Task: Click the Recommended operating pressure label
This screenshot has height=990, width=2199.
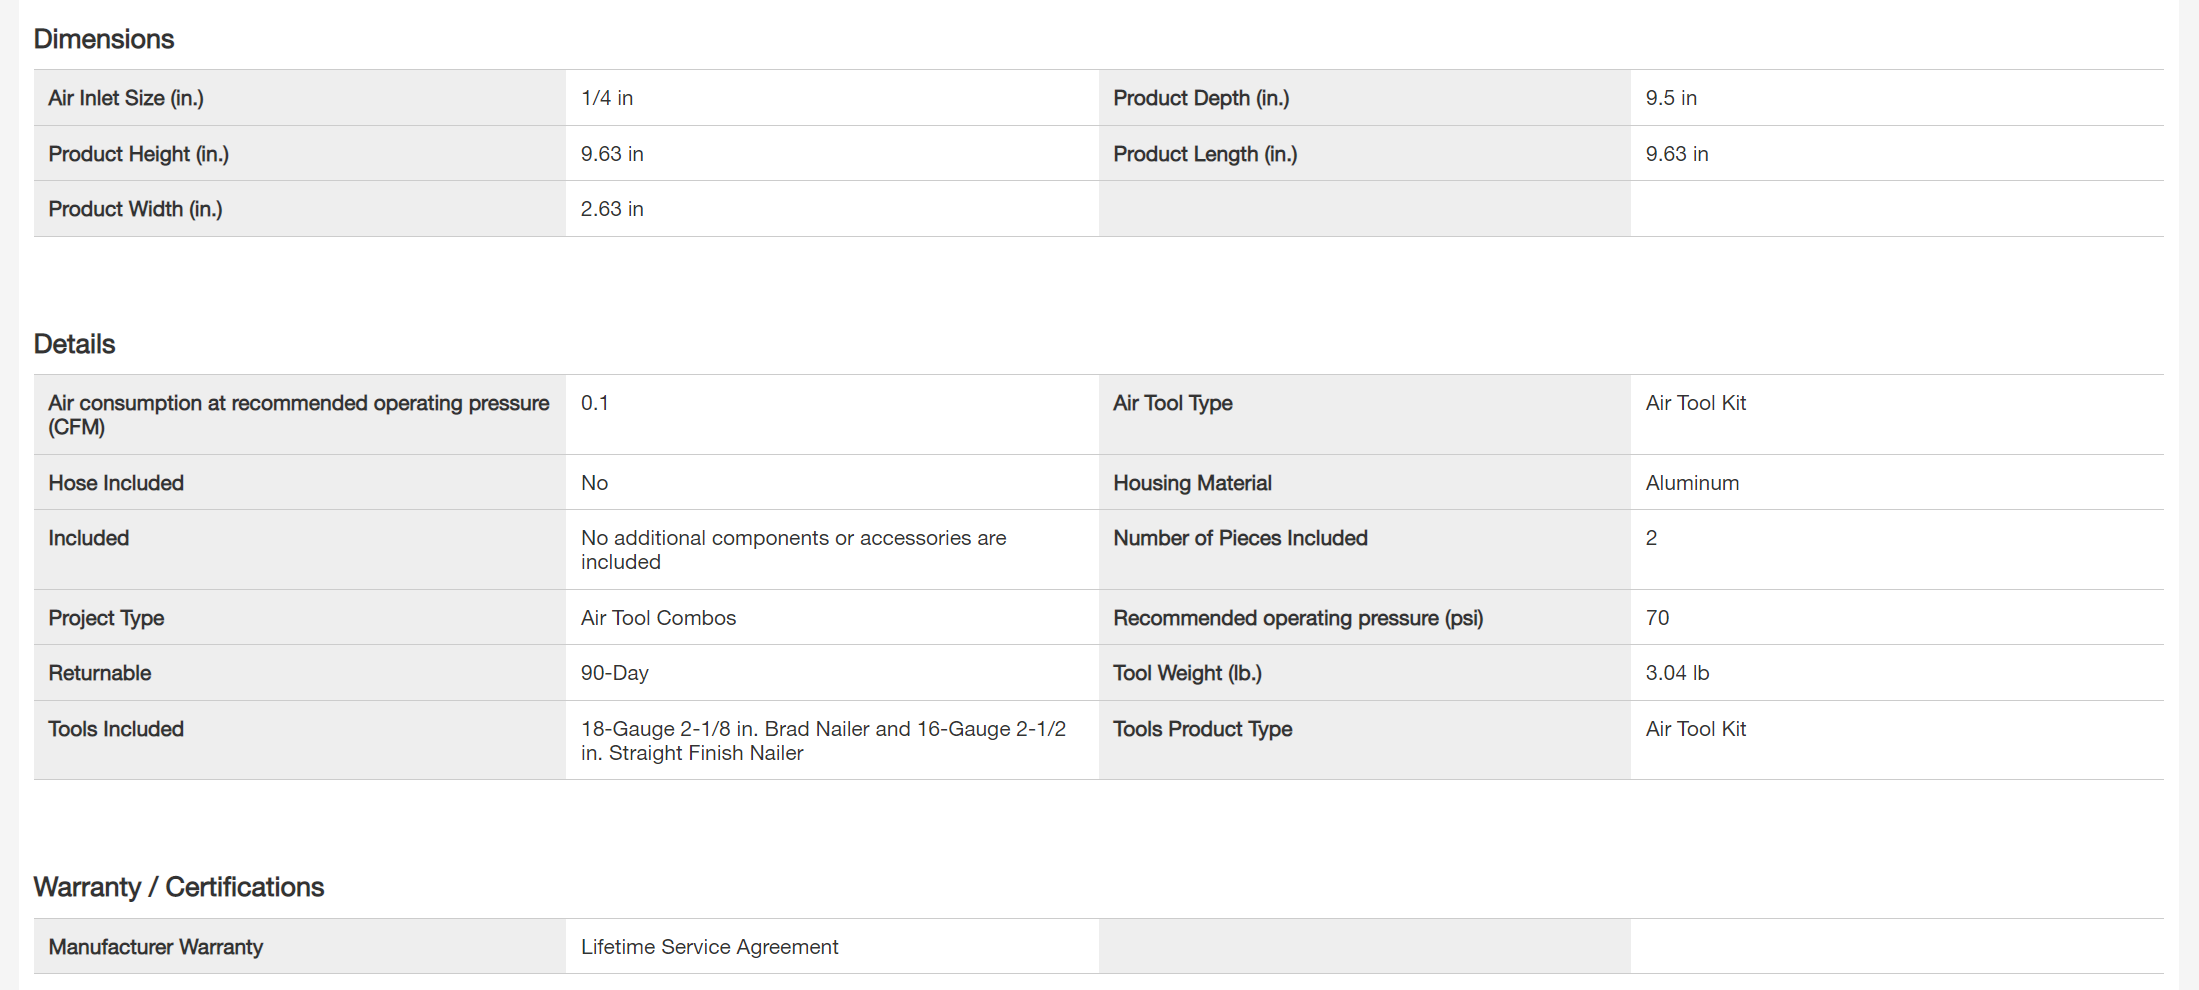Action: click(1298, 618)
